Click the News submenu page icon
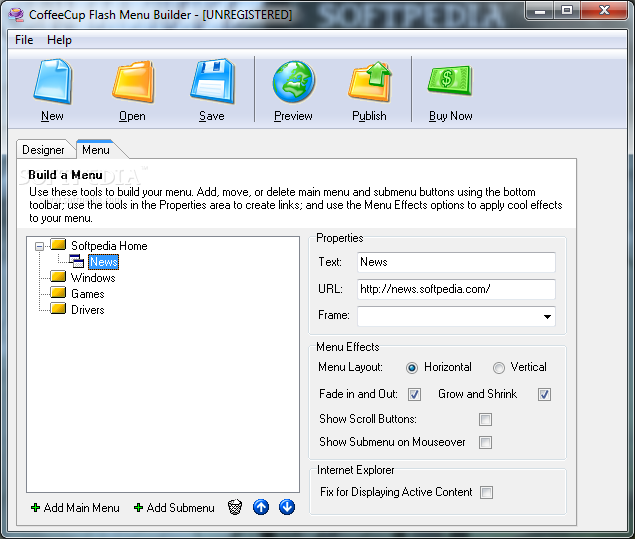 point(76,261)
